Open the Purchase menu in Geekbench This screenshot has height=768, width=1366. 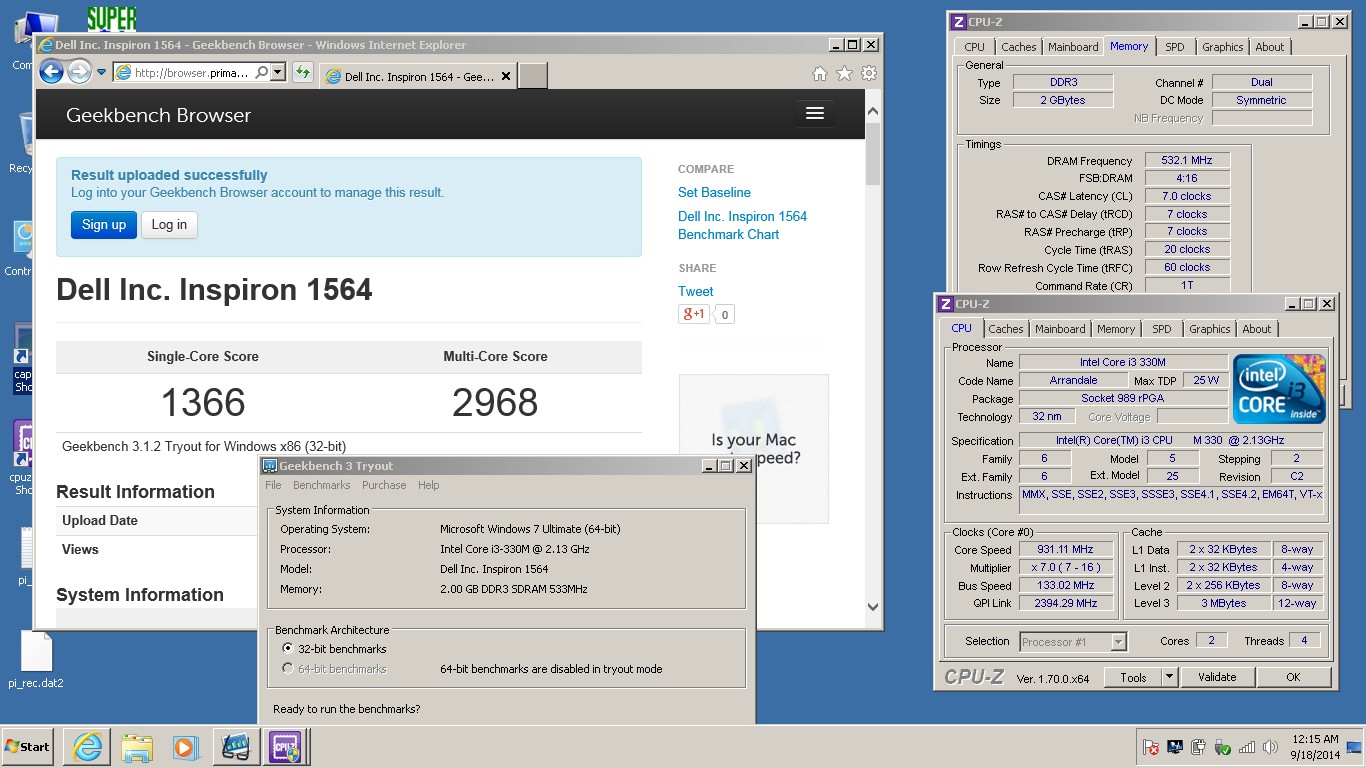pyautogui.click(x=384, y=485)
